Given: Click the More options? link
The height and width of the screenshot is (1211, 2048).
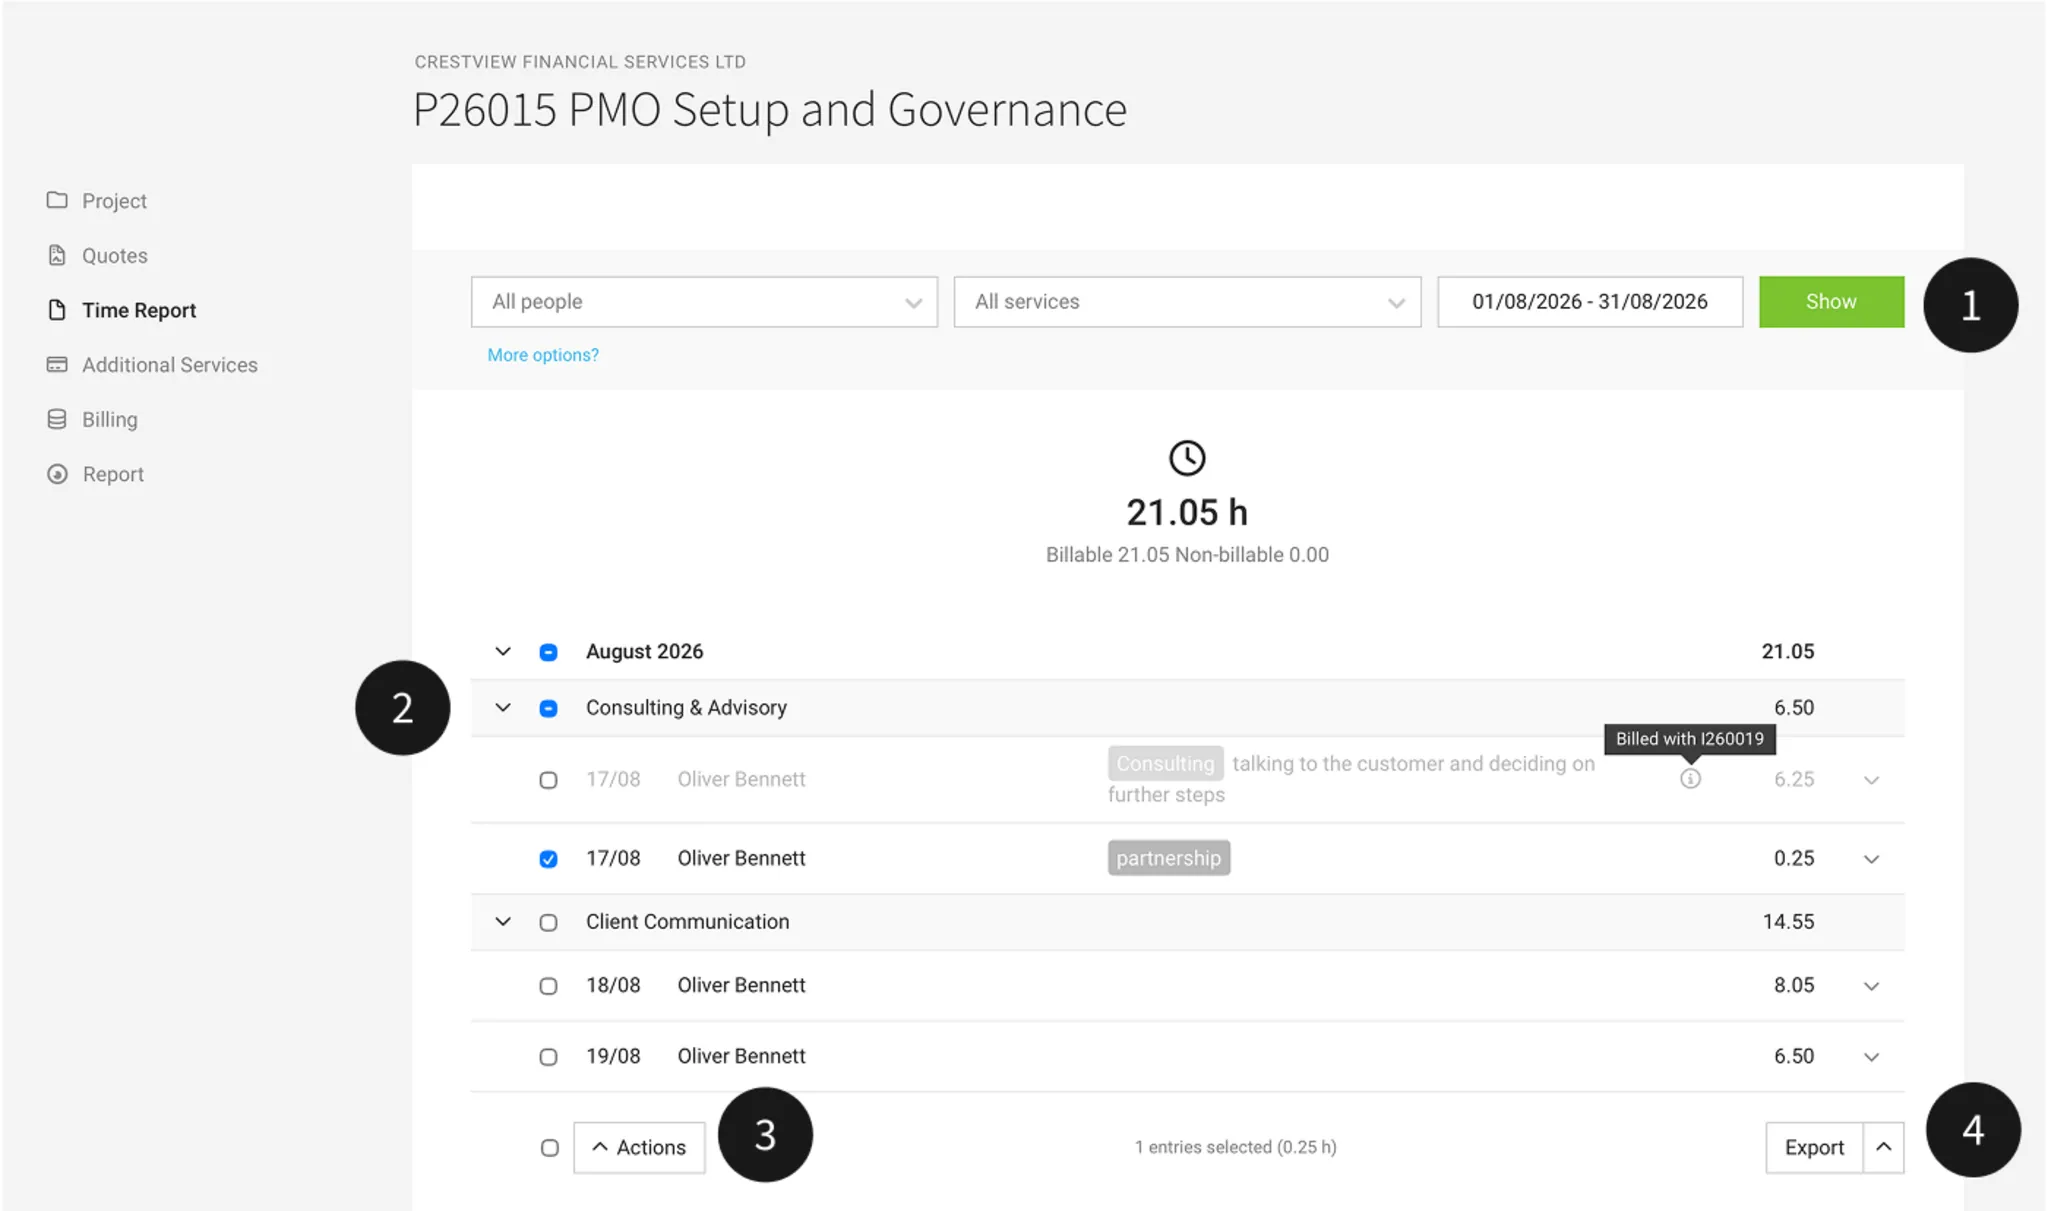Looking at the screenshot, I should [x=543, y=355].
